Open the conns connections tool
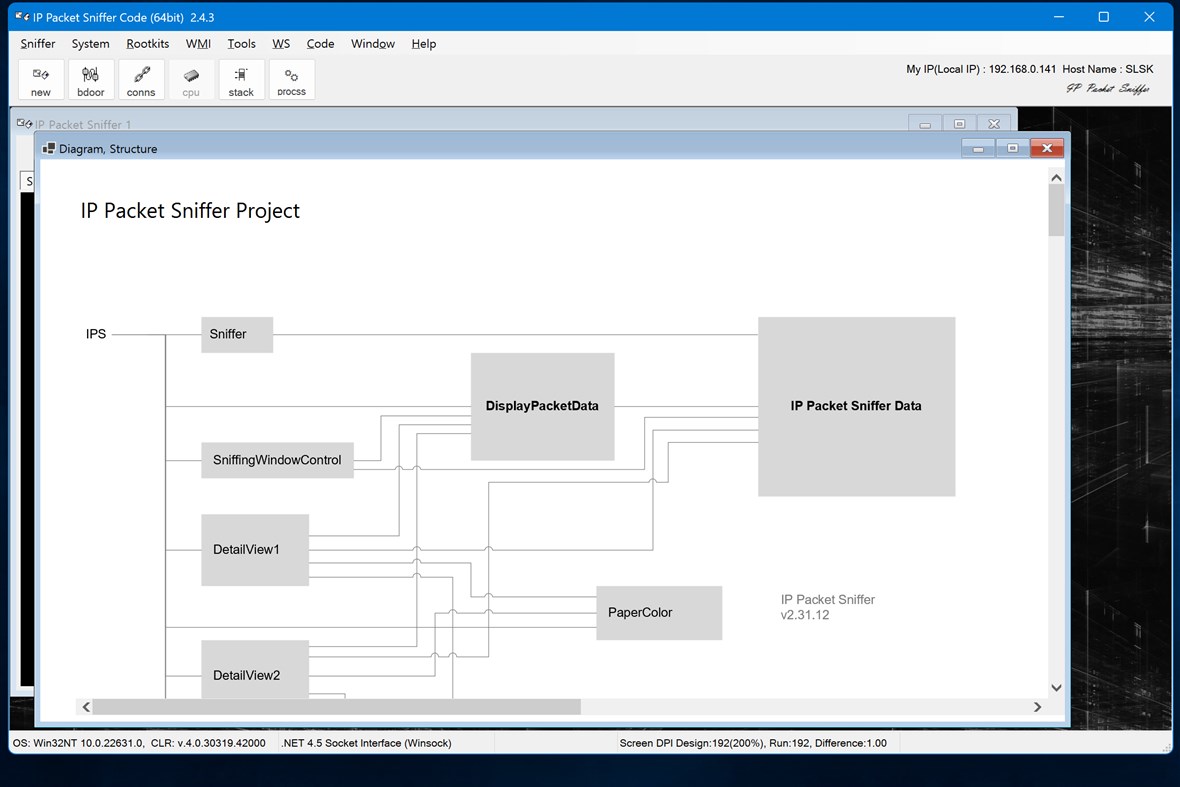The height and width of the screenshot is (787, 1180). [141, 80]
